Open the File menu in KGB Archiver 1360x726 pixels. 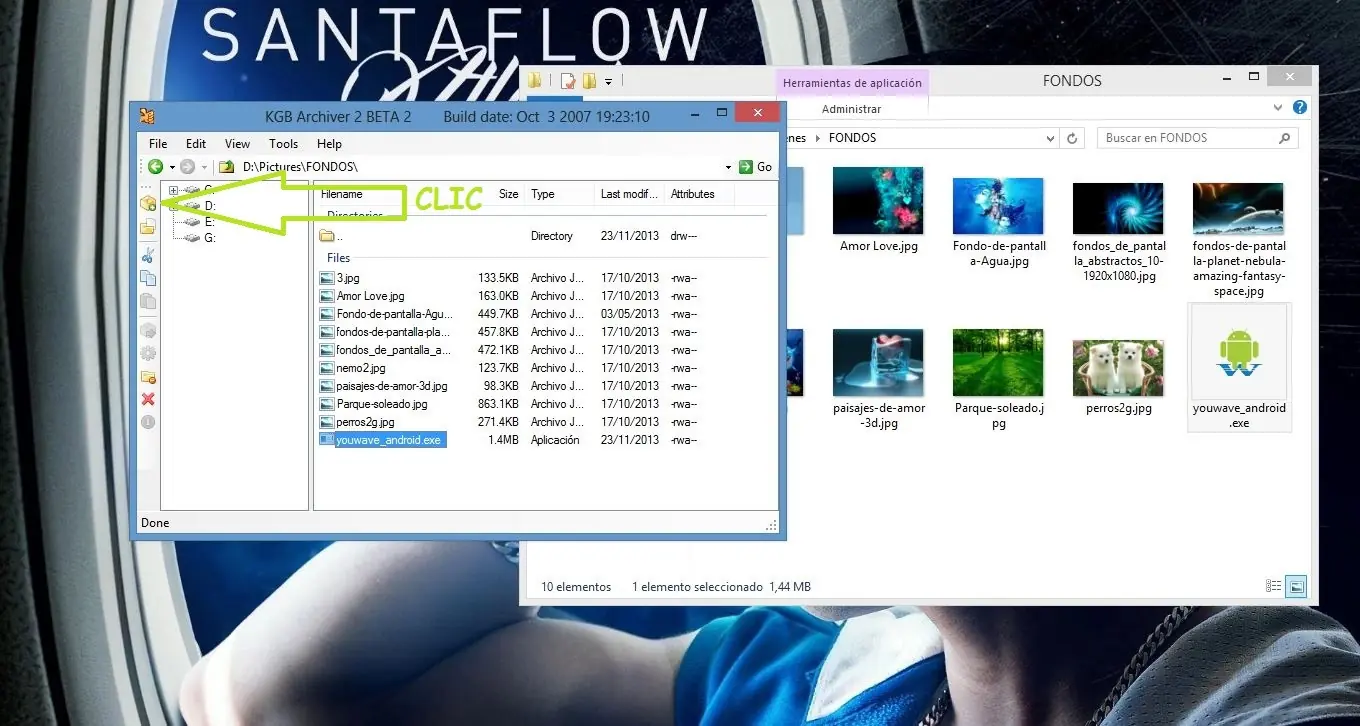pos(158,144)
